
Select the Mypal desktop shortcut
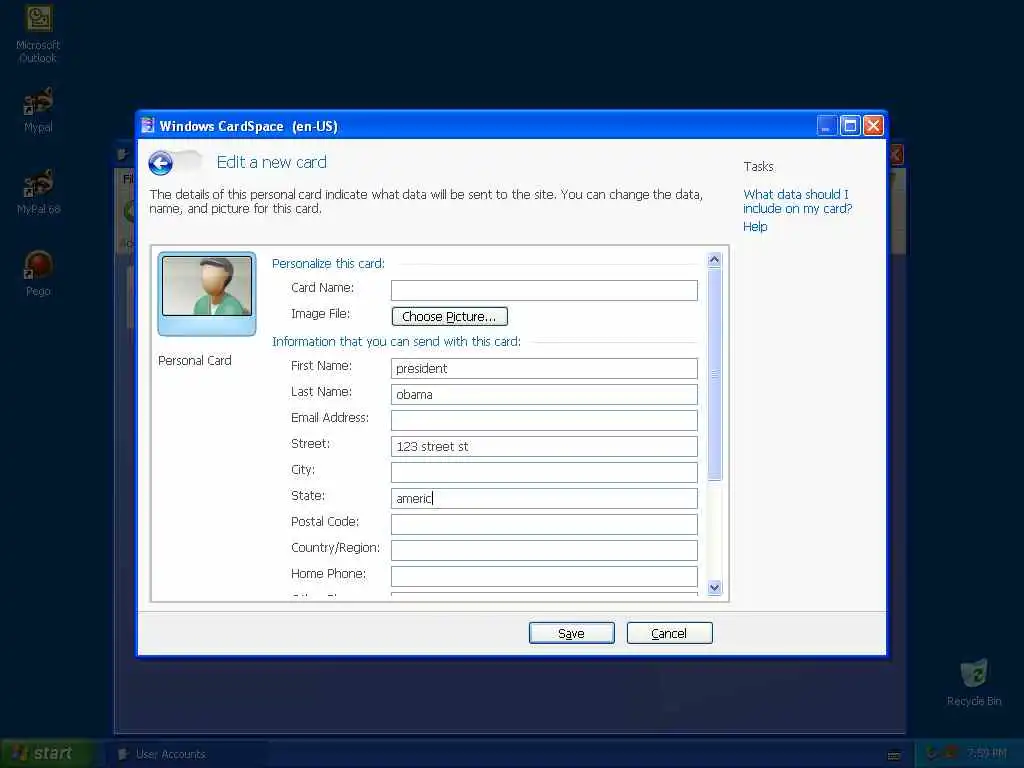39,110
